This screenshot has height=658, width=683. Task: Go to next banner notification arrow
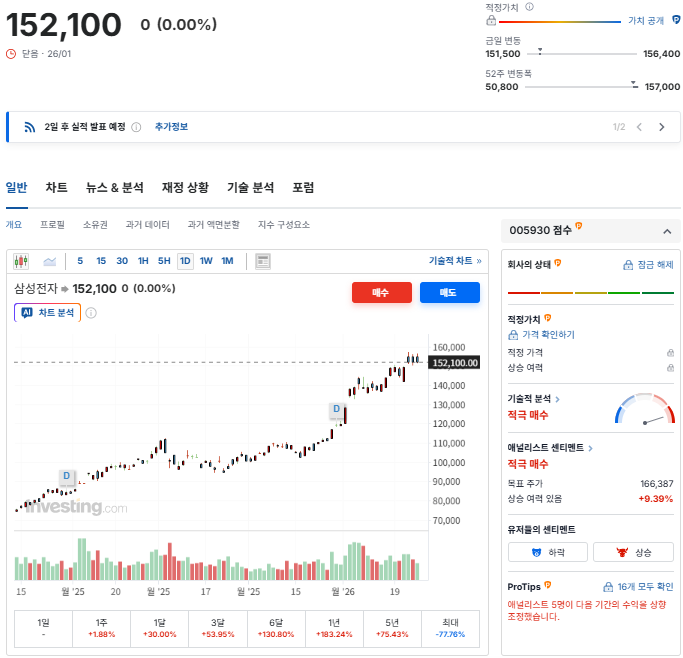click(x=662, y=127)
